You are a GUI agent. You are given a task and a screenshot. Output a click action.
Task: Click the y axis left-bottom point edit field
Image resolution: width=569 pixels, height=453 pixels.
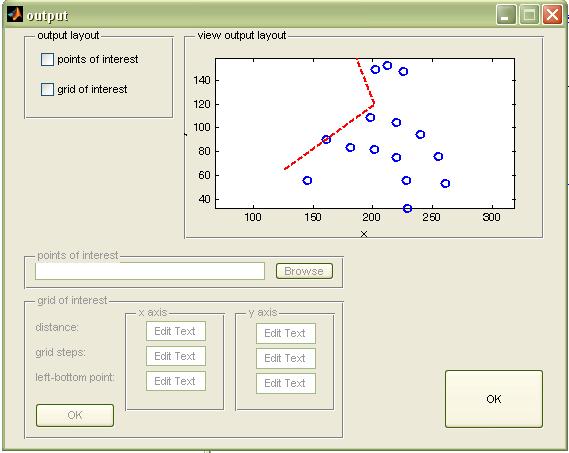pos(286,383)
